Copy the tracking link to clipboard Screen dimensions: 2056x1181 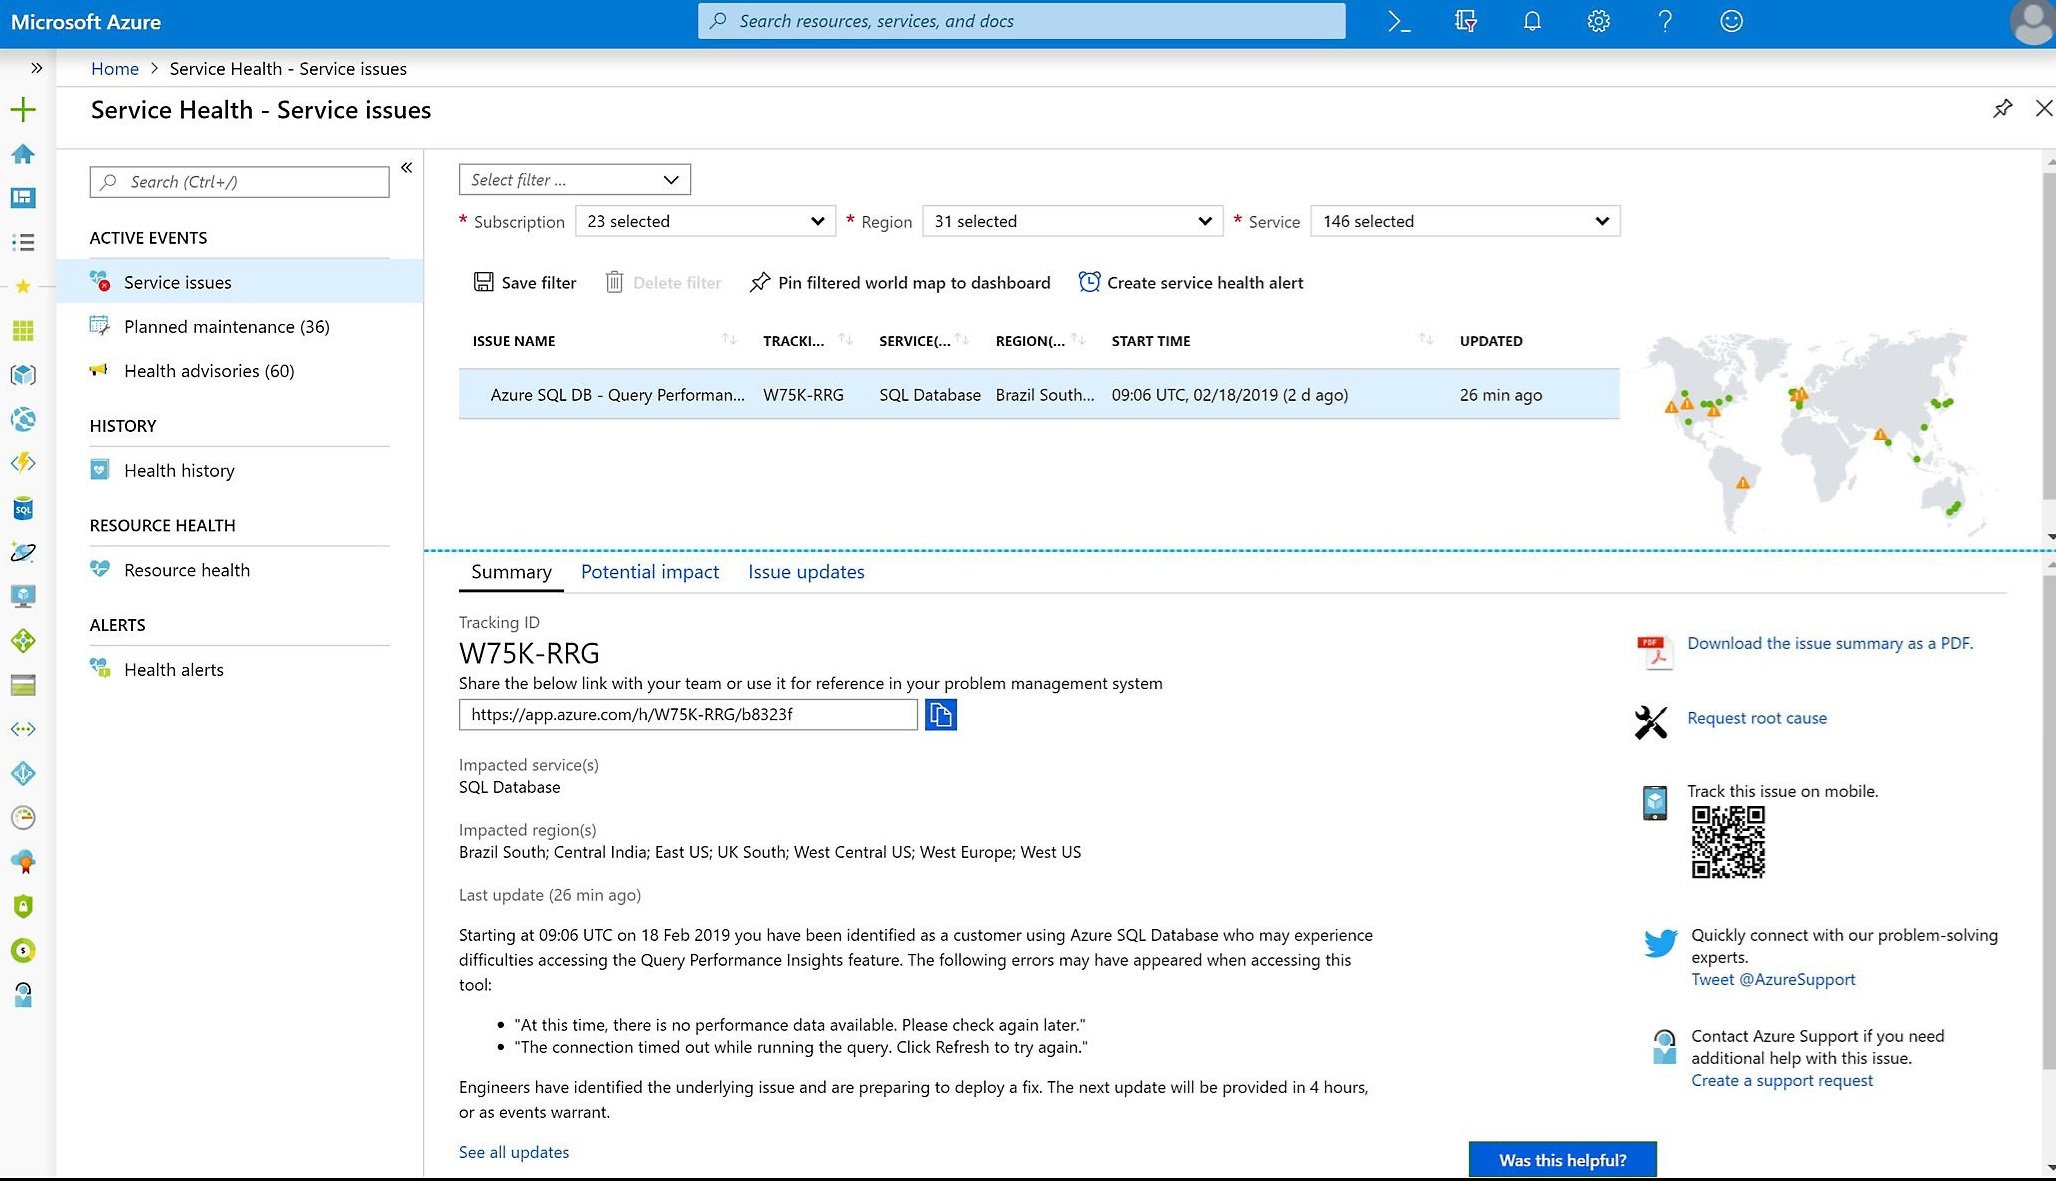point(941,715)
